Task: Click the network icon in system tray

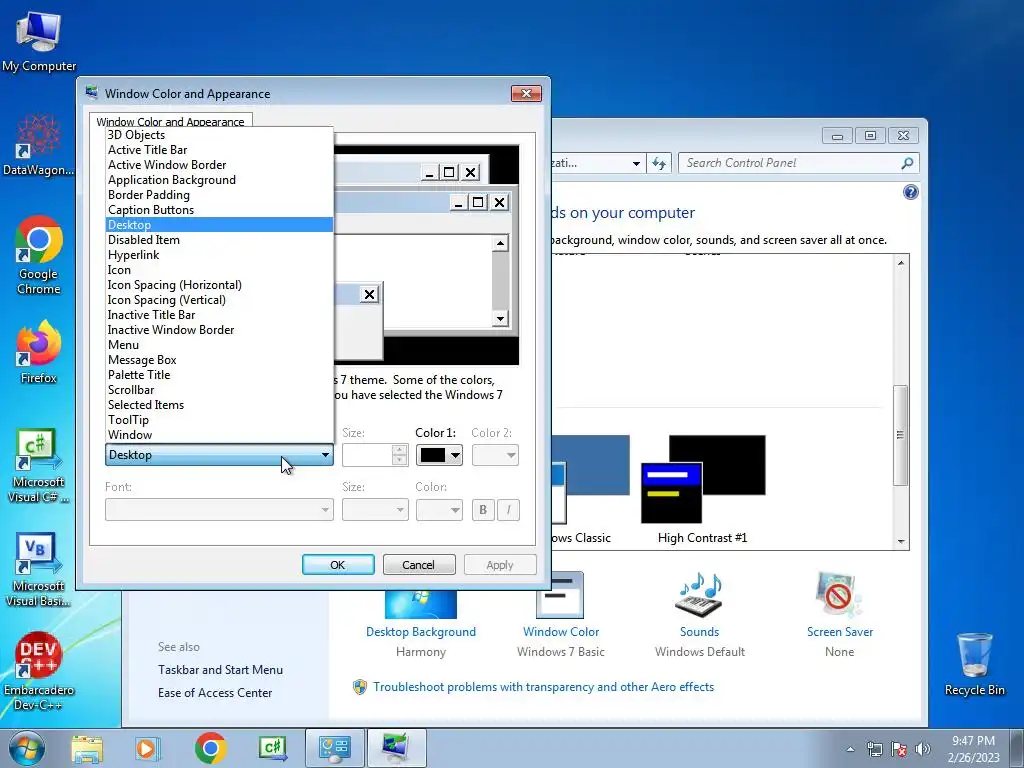Action: [874, 749]
